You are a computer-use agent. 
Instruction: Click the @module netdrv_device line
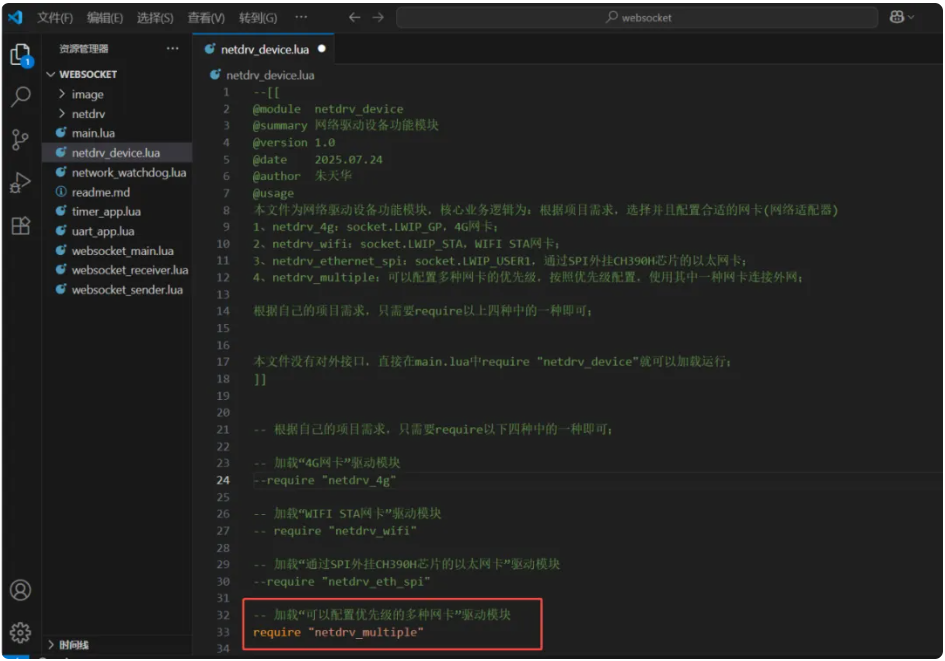click(x=328, y=109)
